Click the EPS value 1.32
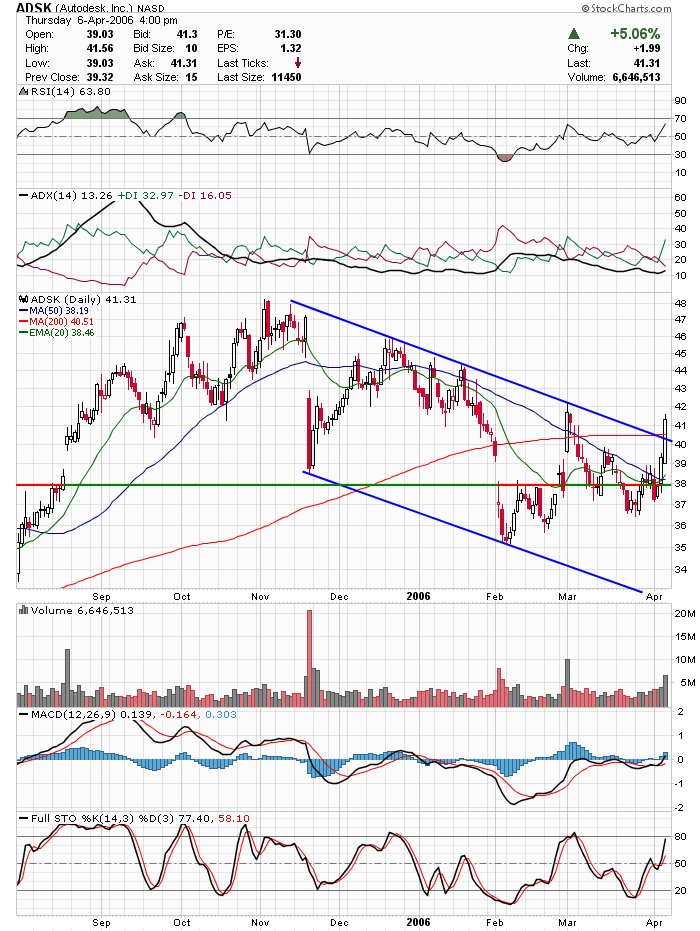Image resolution: width=700 pixels, height=931 pixels. (291, 48)
